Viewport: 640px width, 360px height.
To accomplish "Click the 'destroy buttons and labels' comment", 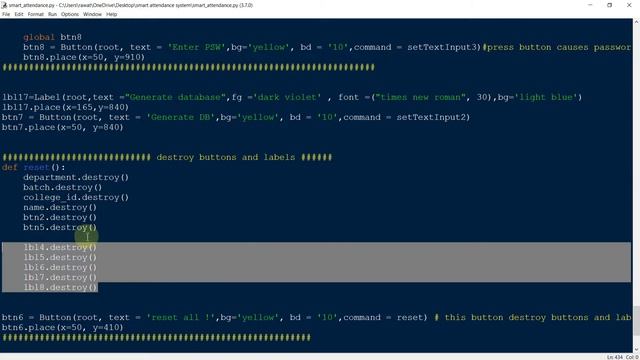I will click(226, 158).
